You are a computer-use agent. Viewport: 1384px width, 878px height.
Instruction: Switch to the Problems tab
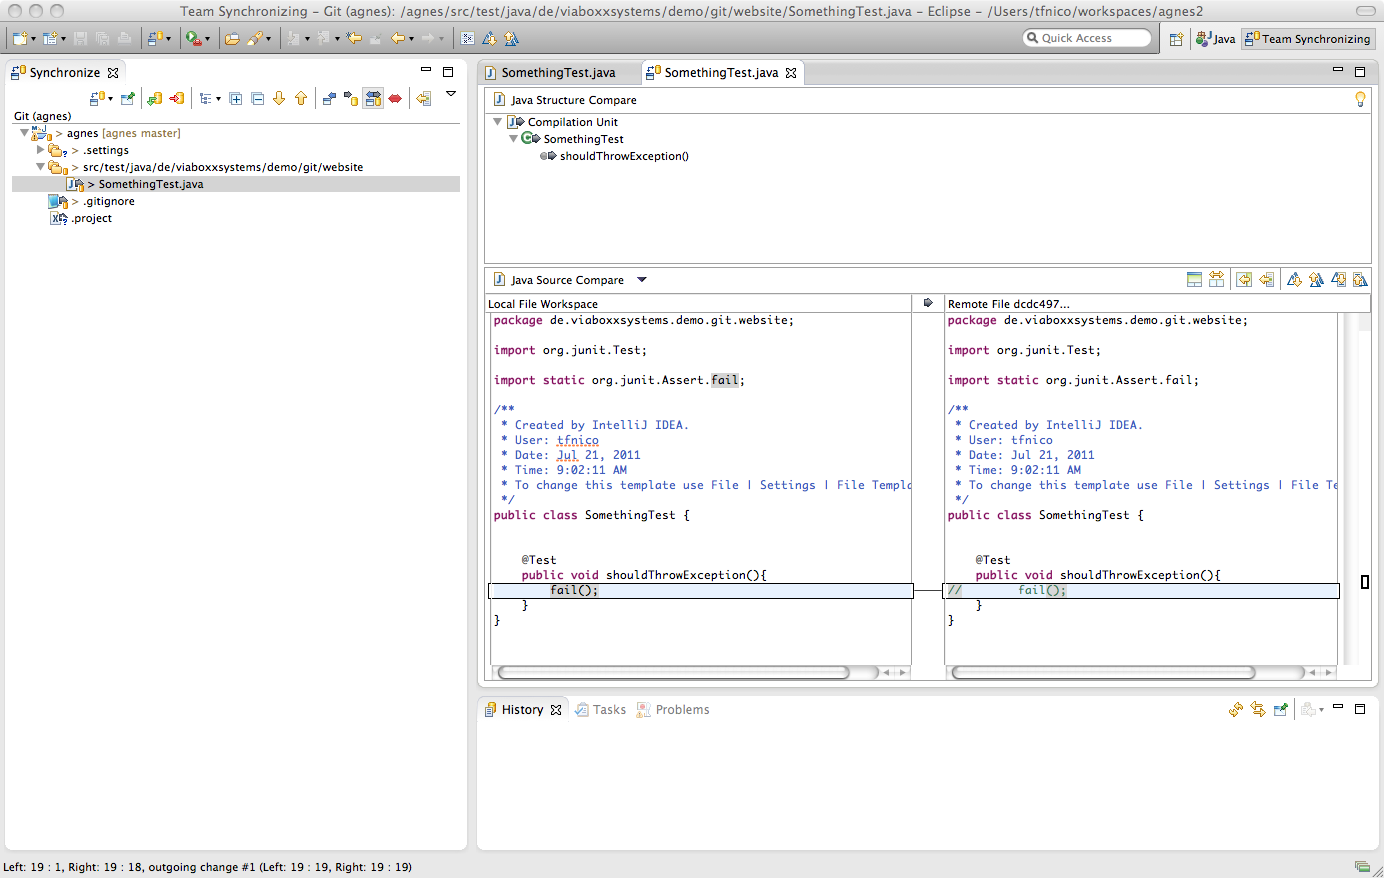coord(673,709)
